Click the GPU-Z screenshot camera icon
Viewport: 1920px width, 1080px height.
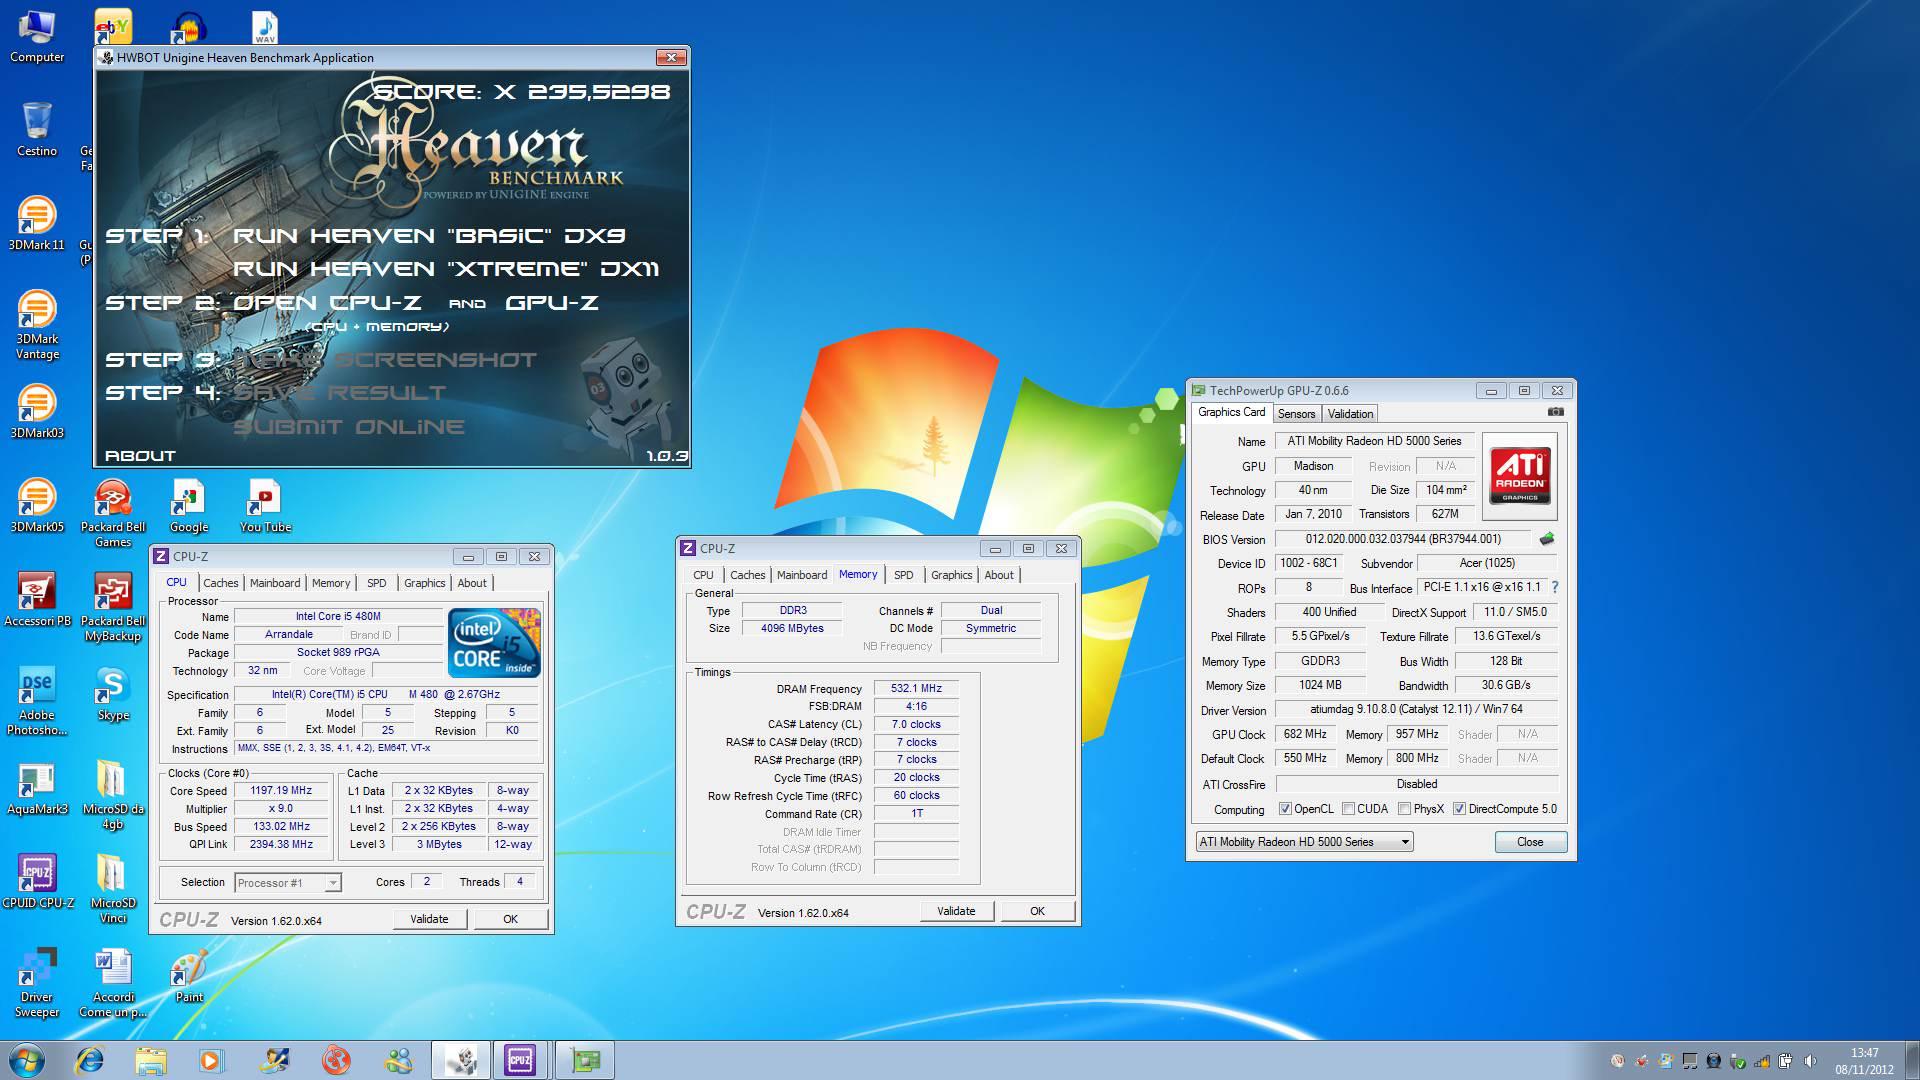click(1555, 412)
